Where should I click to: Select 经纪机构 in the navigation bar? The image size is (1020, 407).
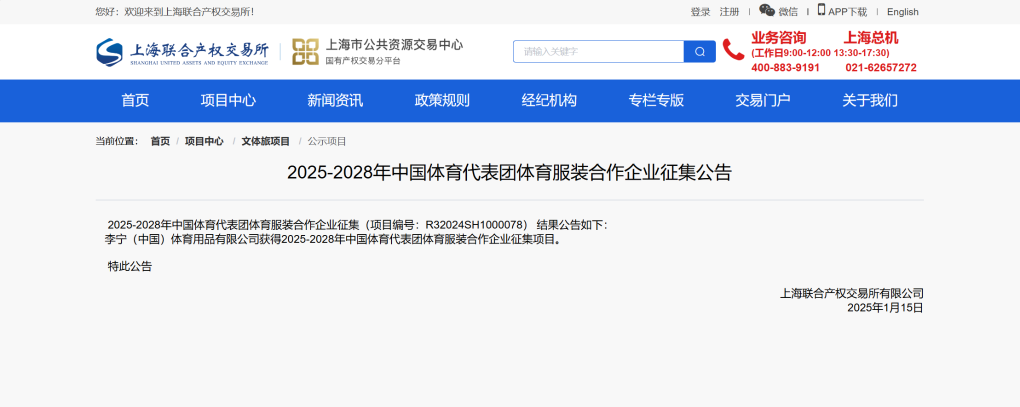(x=549, y=100)
